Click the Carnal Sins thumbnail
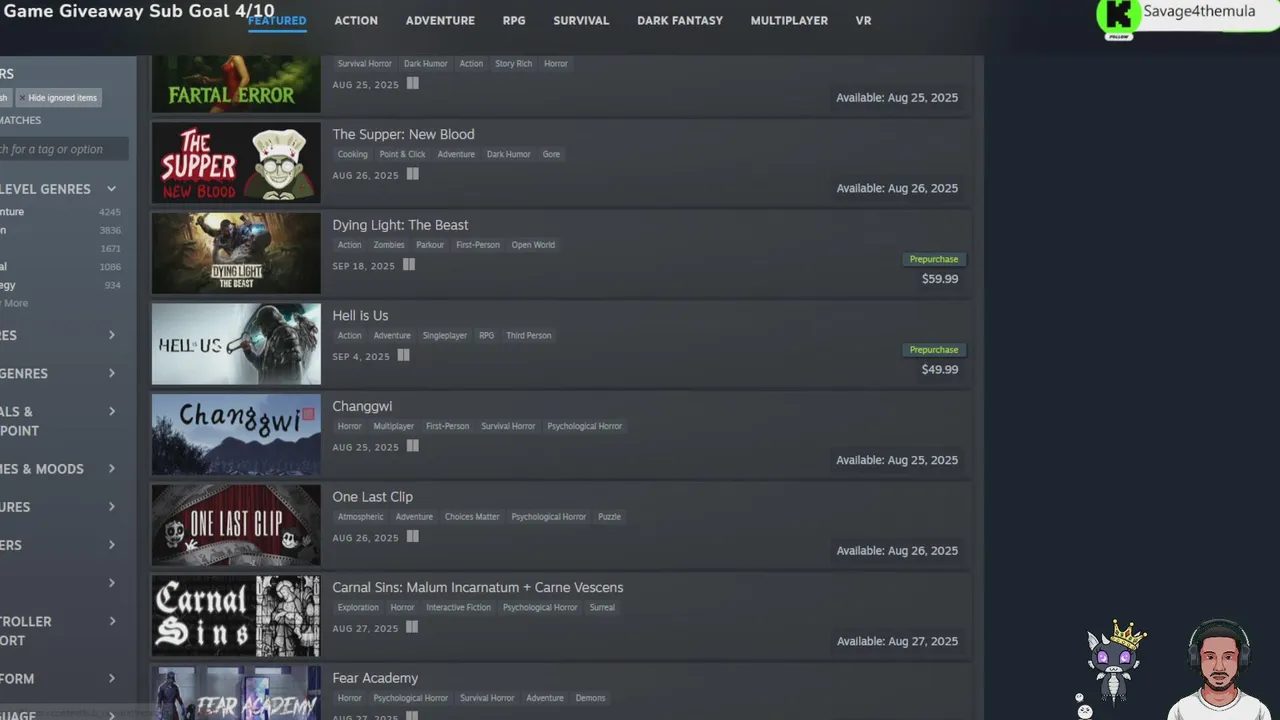The image size is (1280, 720). click(236, 616)
